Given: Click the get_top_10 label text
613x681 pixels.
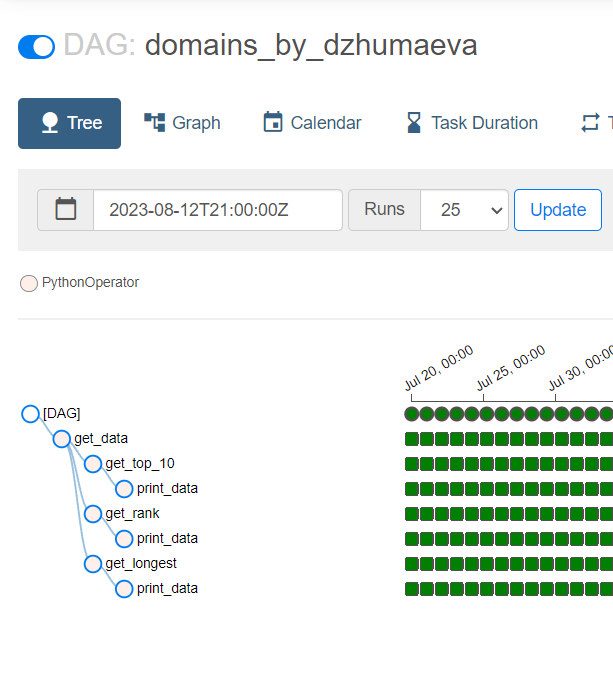Looking at the screenshot, I should [x=140, y=463].
